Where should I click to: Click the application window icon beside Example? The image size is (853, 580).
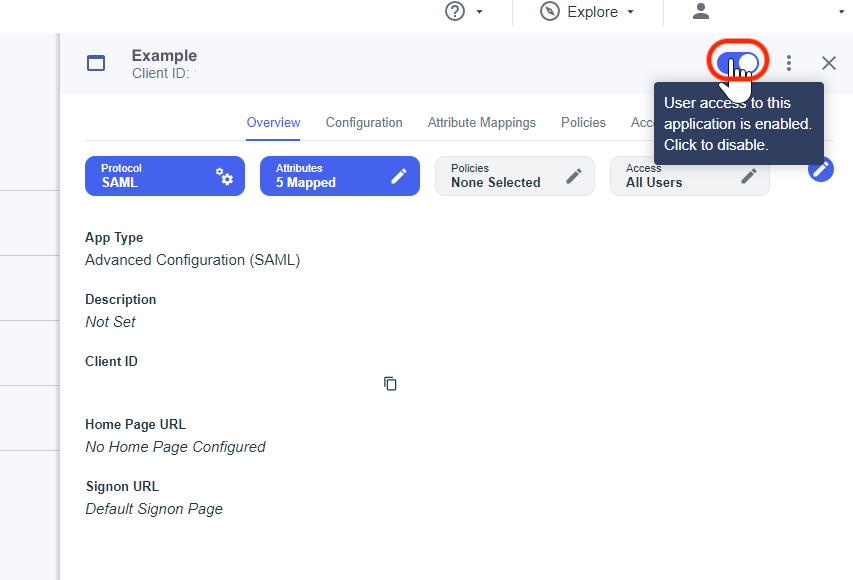[96, 63]
